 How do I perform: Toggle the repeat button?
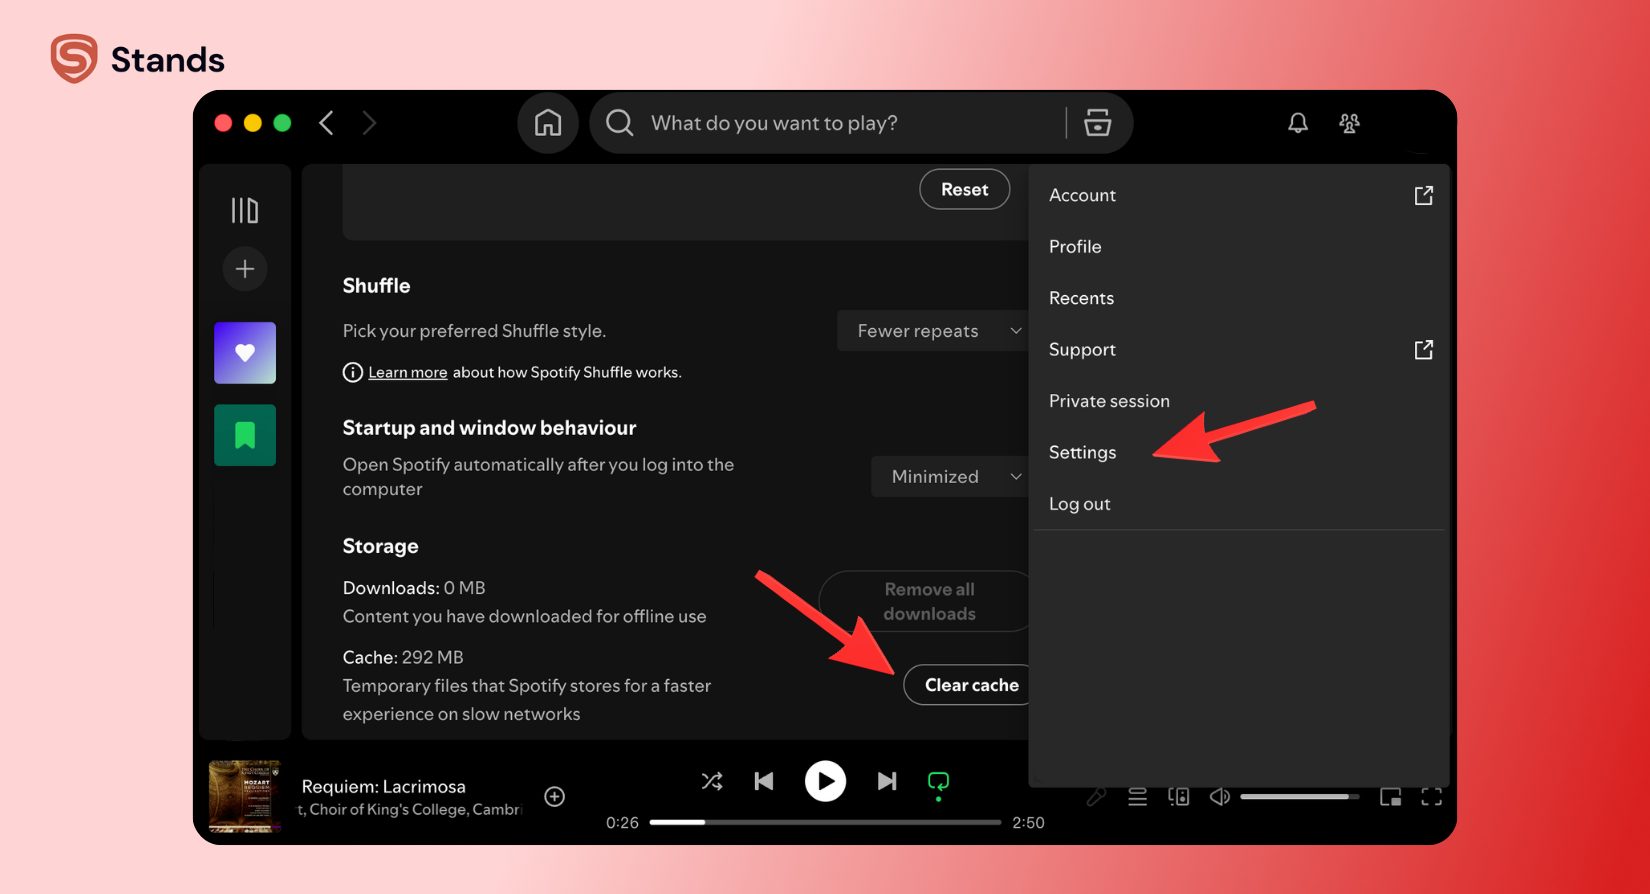(x=938, y=782)
